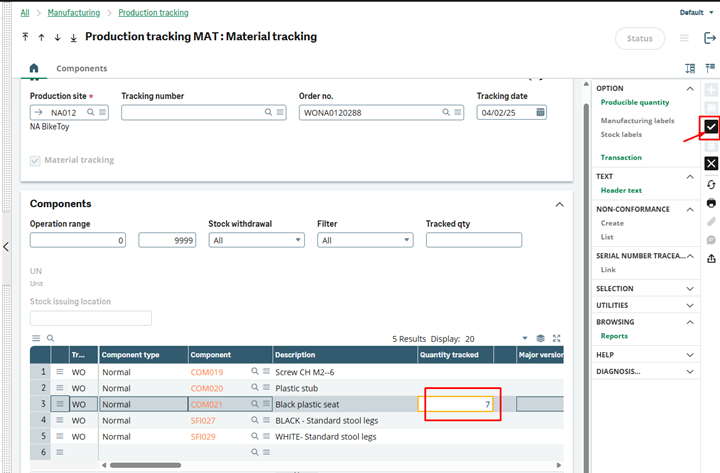Switch to the Components tab

(x=82, y=68)
